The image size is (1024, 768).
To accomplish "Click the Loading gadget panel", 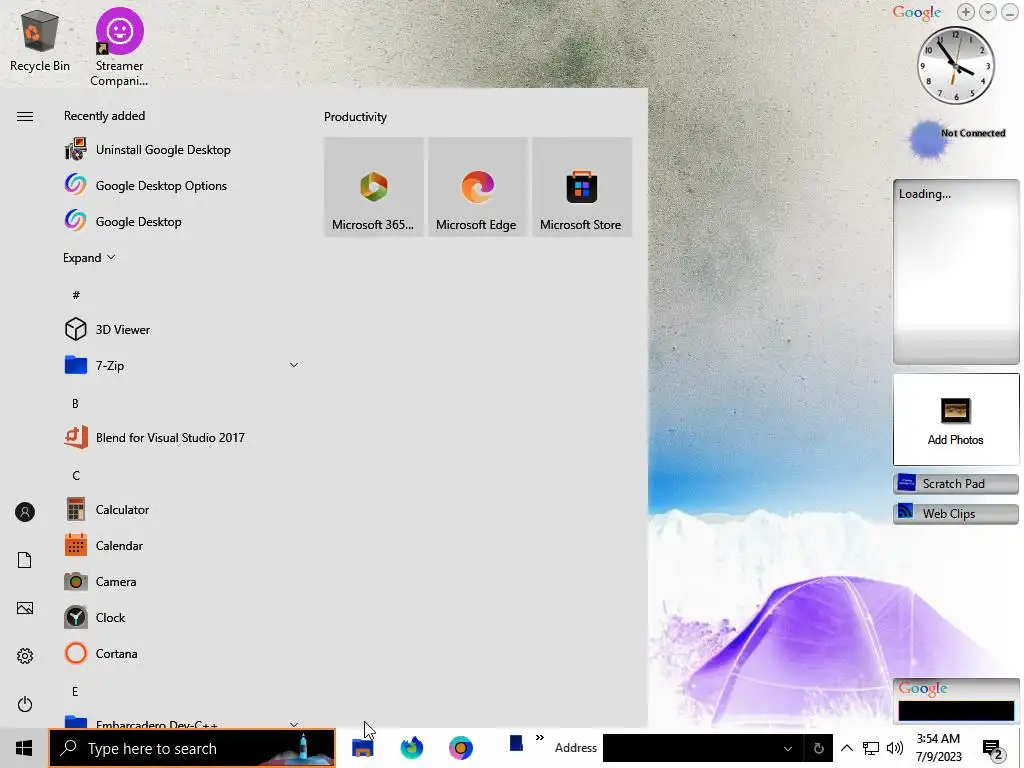I will click(956, 272).
